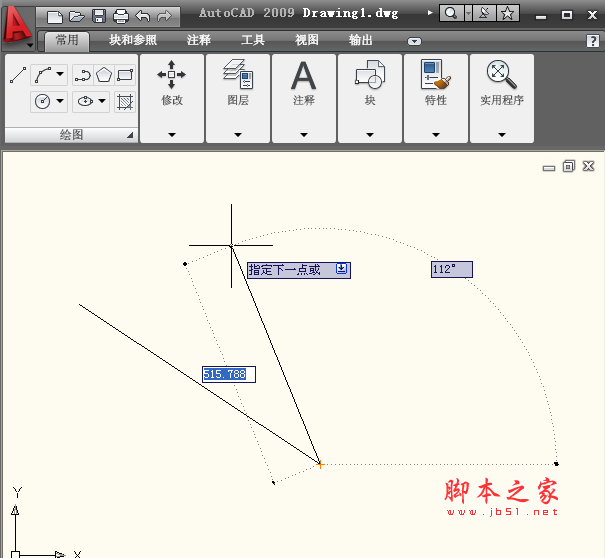Click the 112° angle input field
This screenshot has height=558, width=605.
pos(451,269)
